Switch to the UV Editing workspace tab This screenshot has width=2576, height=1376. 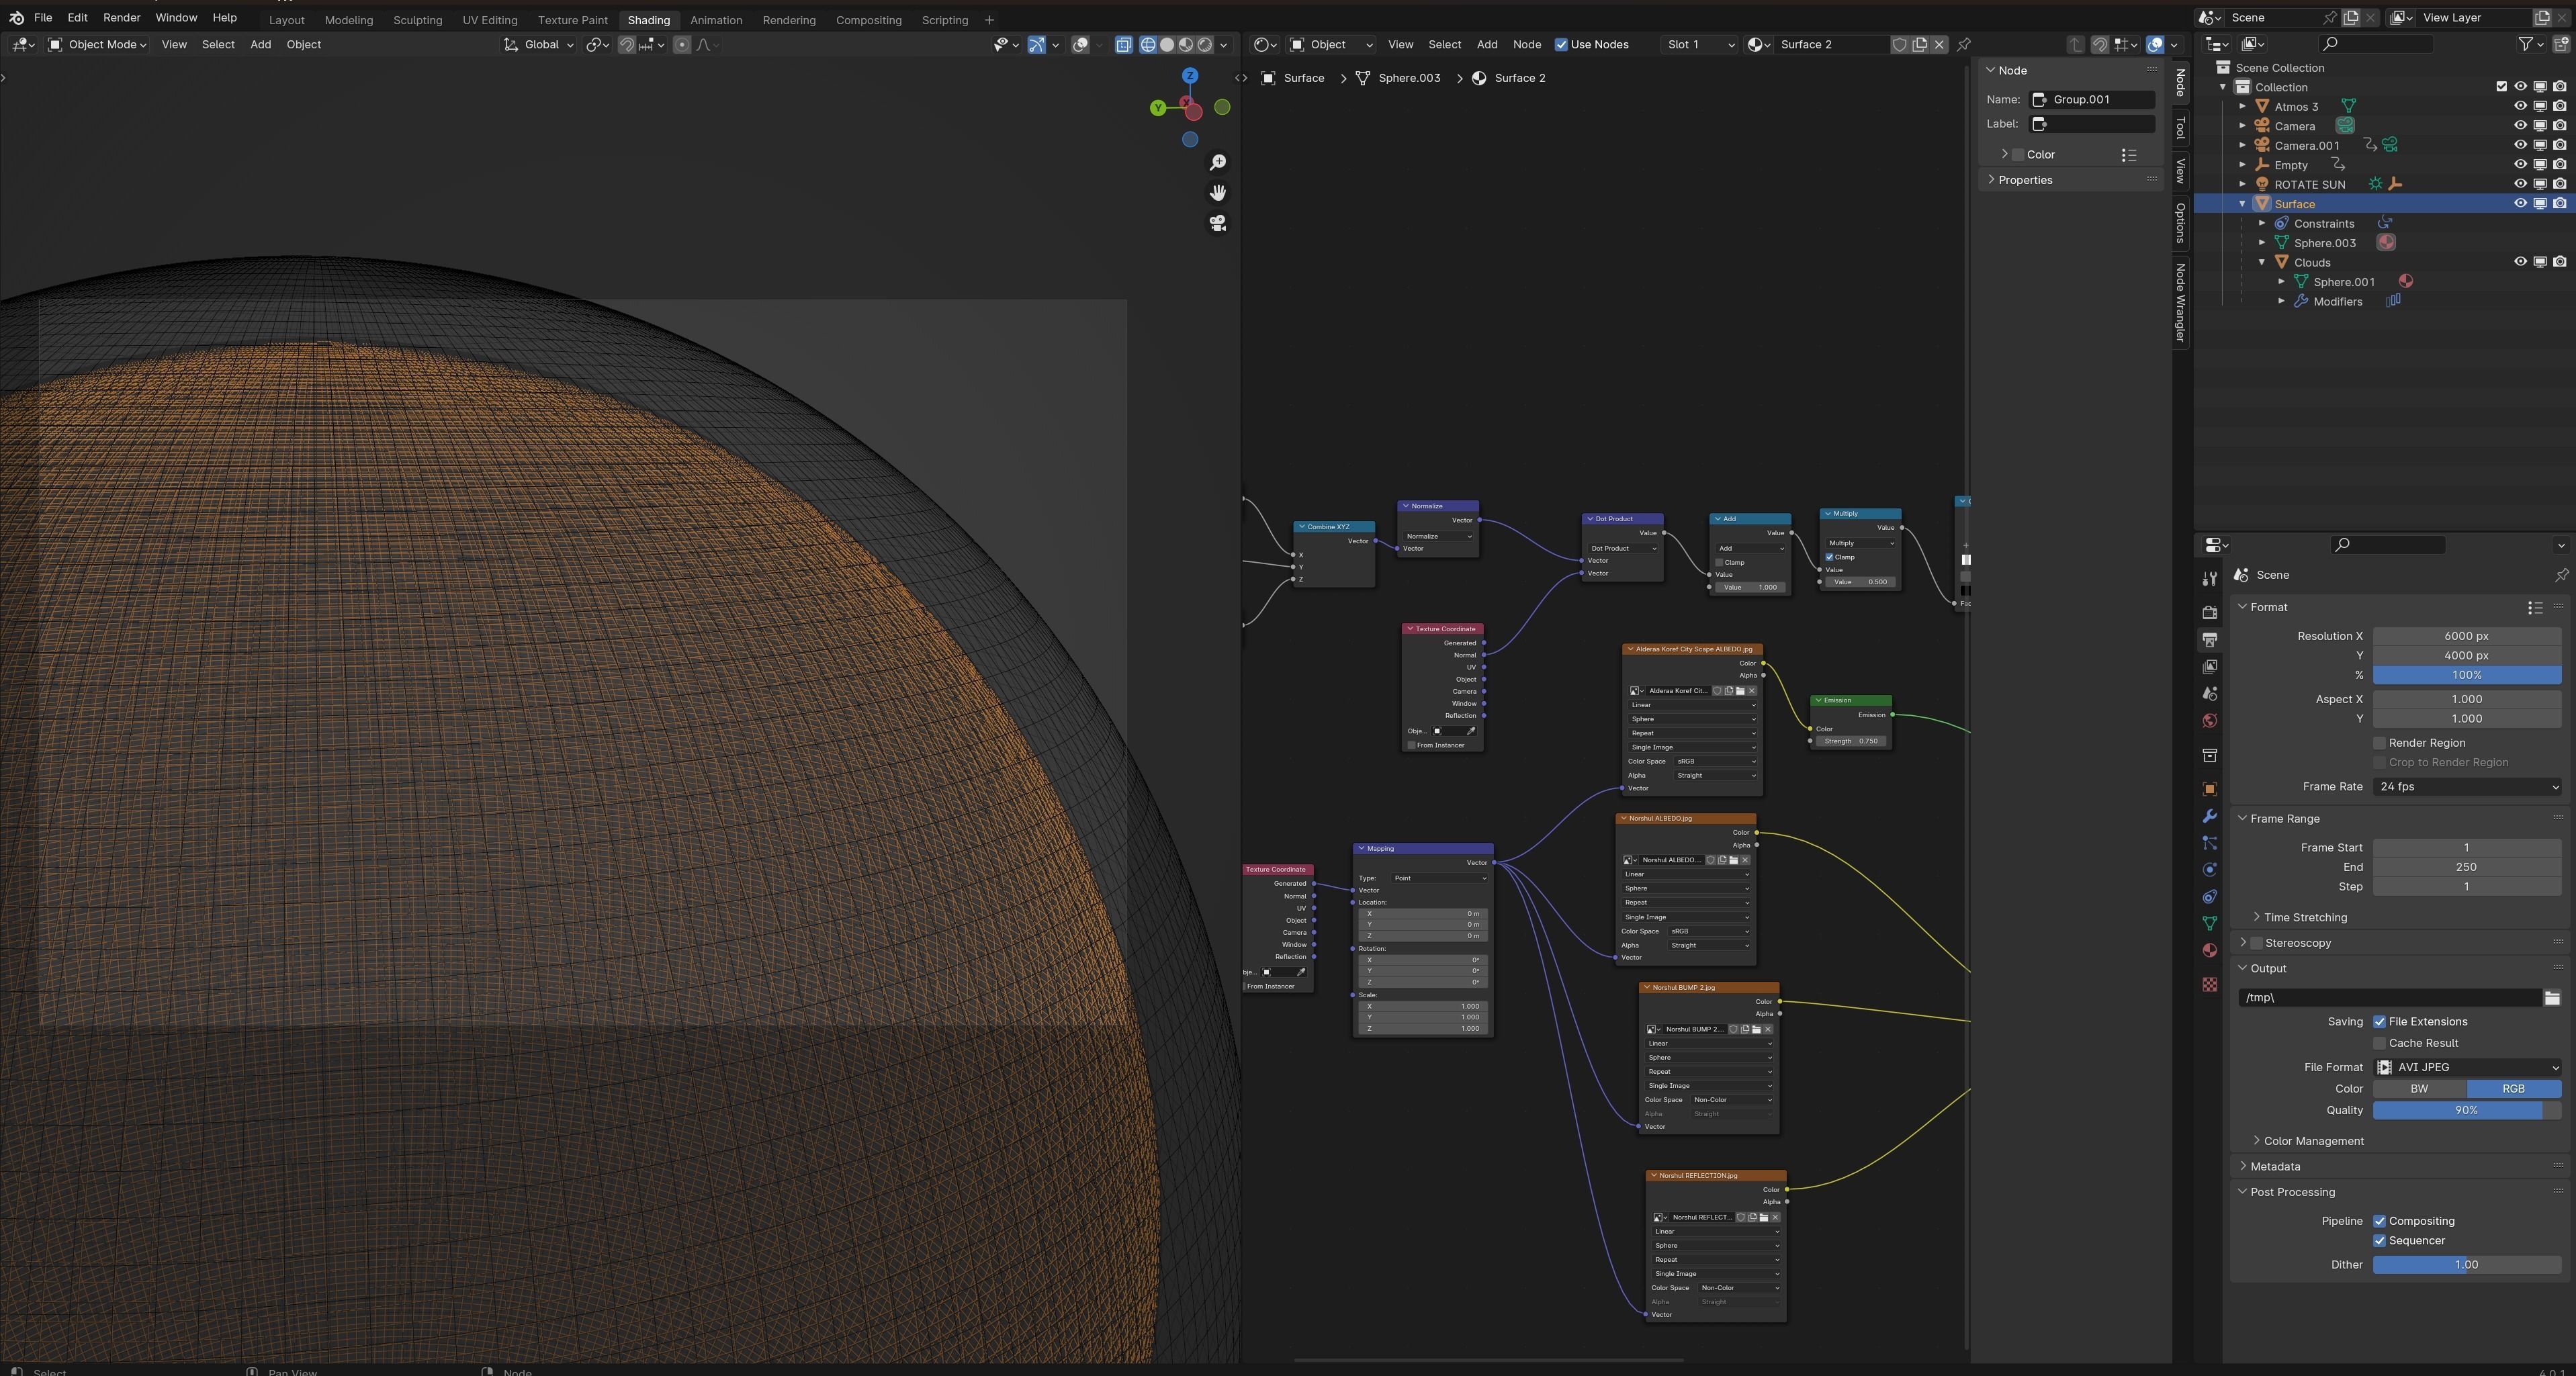(490, 20)
